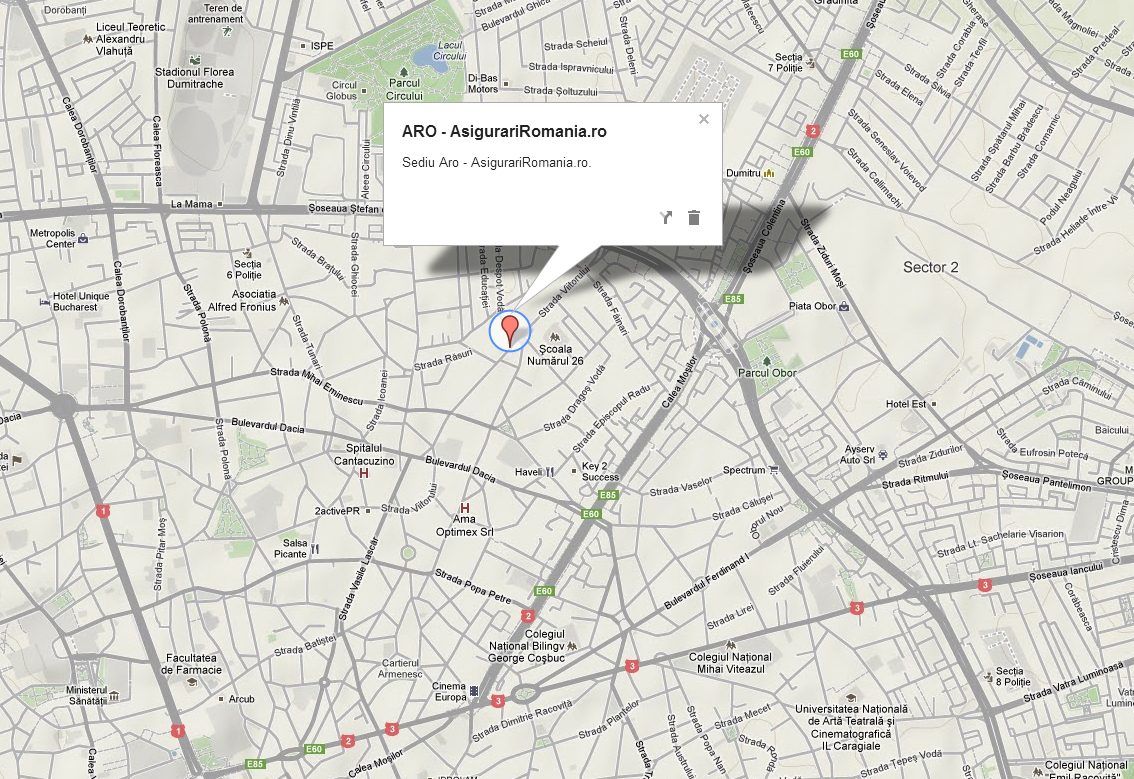
Task: Select the La Mama restaurant label
Action: point(191,204)
